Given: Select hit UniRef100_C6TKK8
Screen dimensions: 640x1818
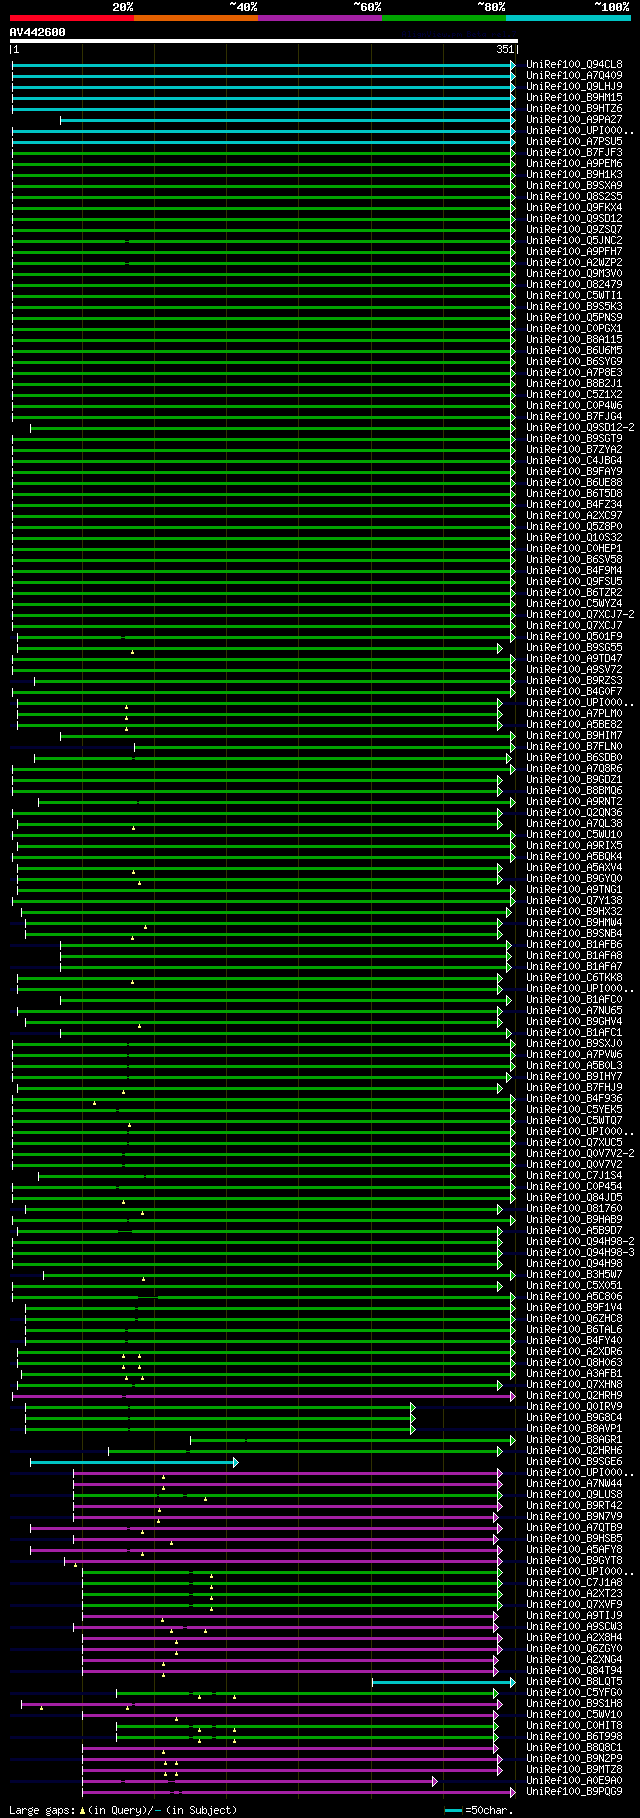Looking at the screenshot, I should (574, 978).
